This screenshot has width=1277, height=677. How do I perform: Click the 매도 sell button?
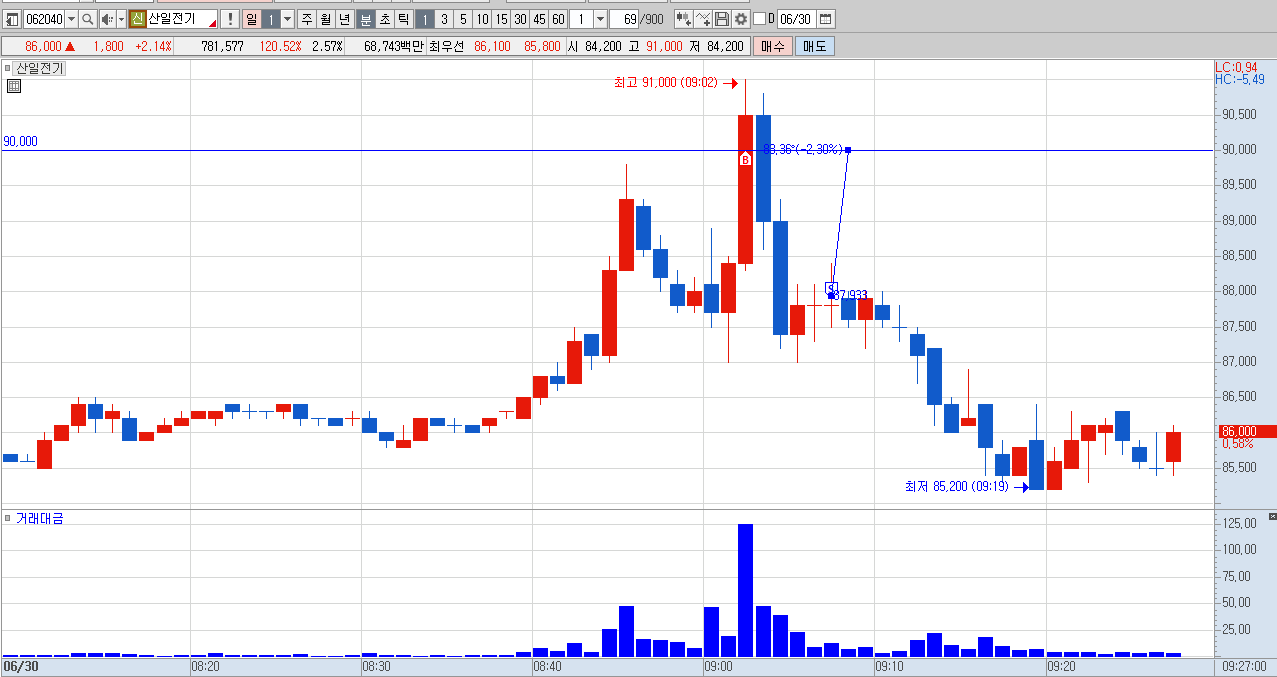tap(815, 46)
